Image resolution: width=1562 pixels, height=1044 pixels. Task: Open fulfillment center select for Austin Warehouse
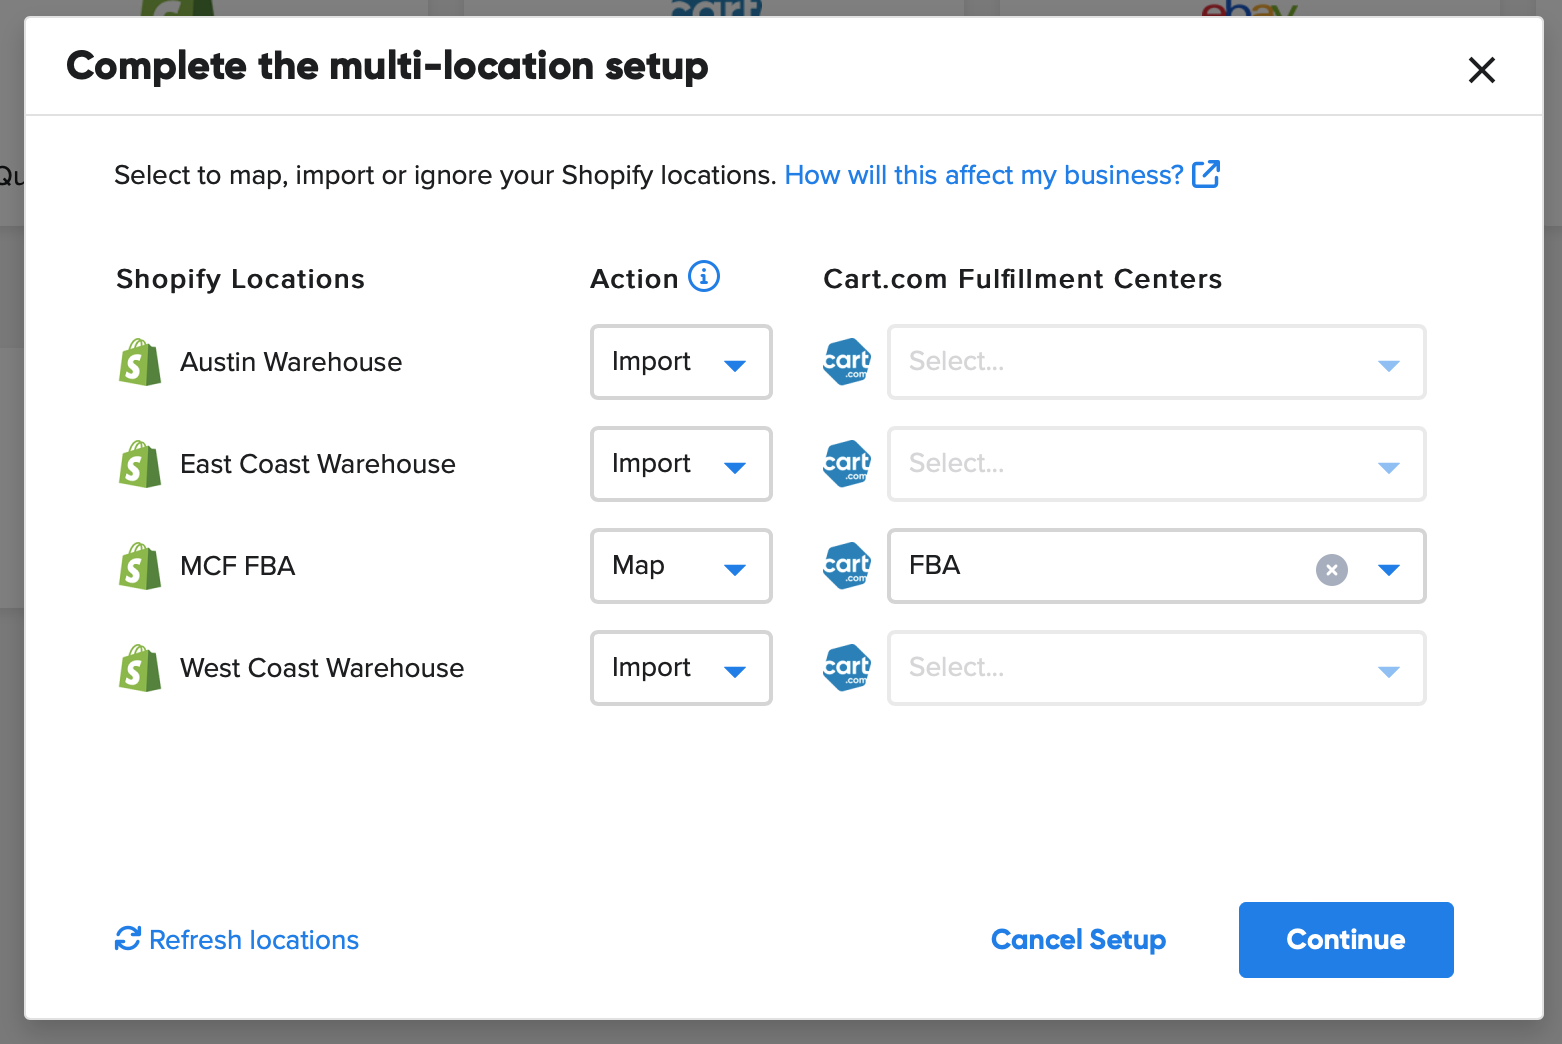(1157, 362)
